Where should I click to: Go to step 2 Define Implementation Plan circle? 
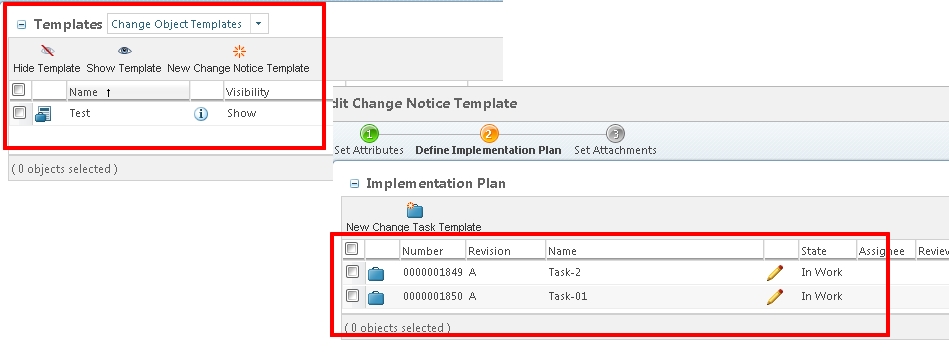click(489, 134)
